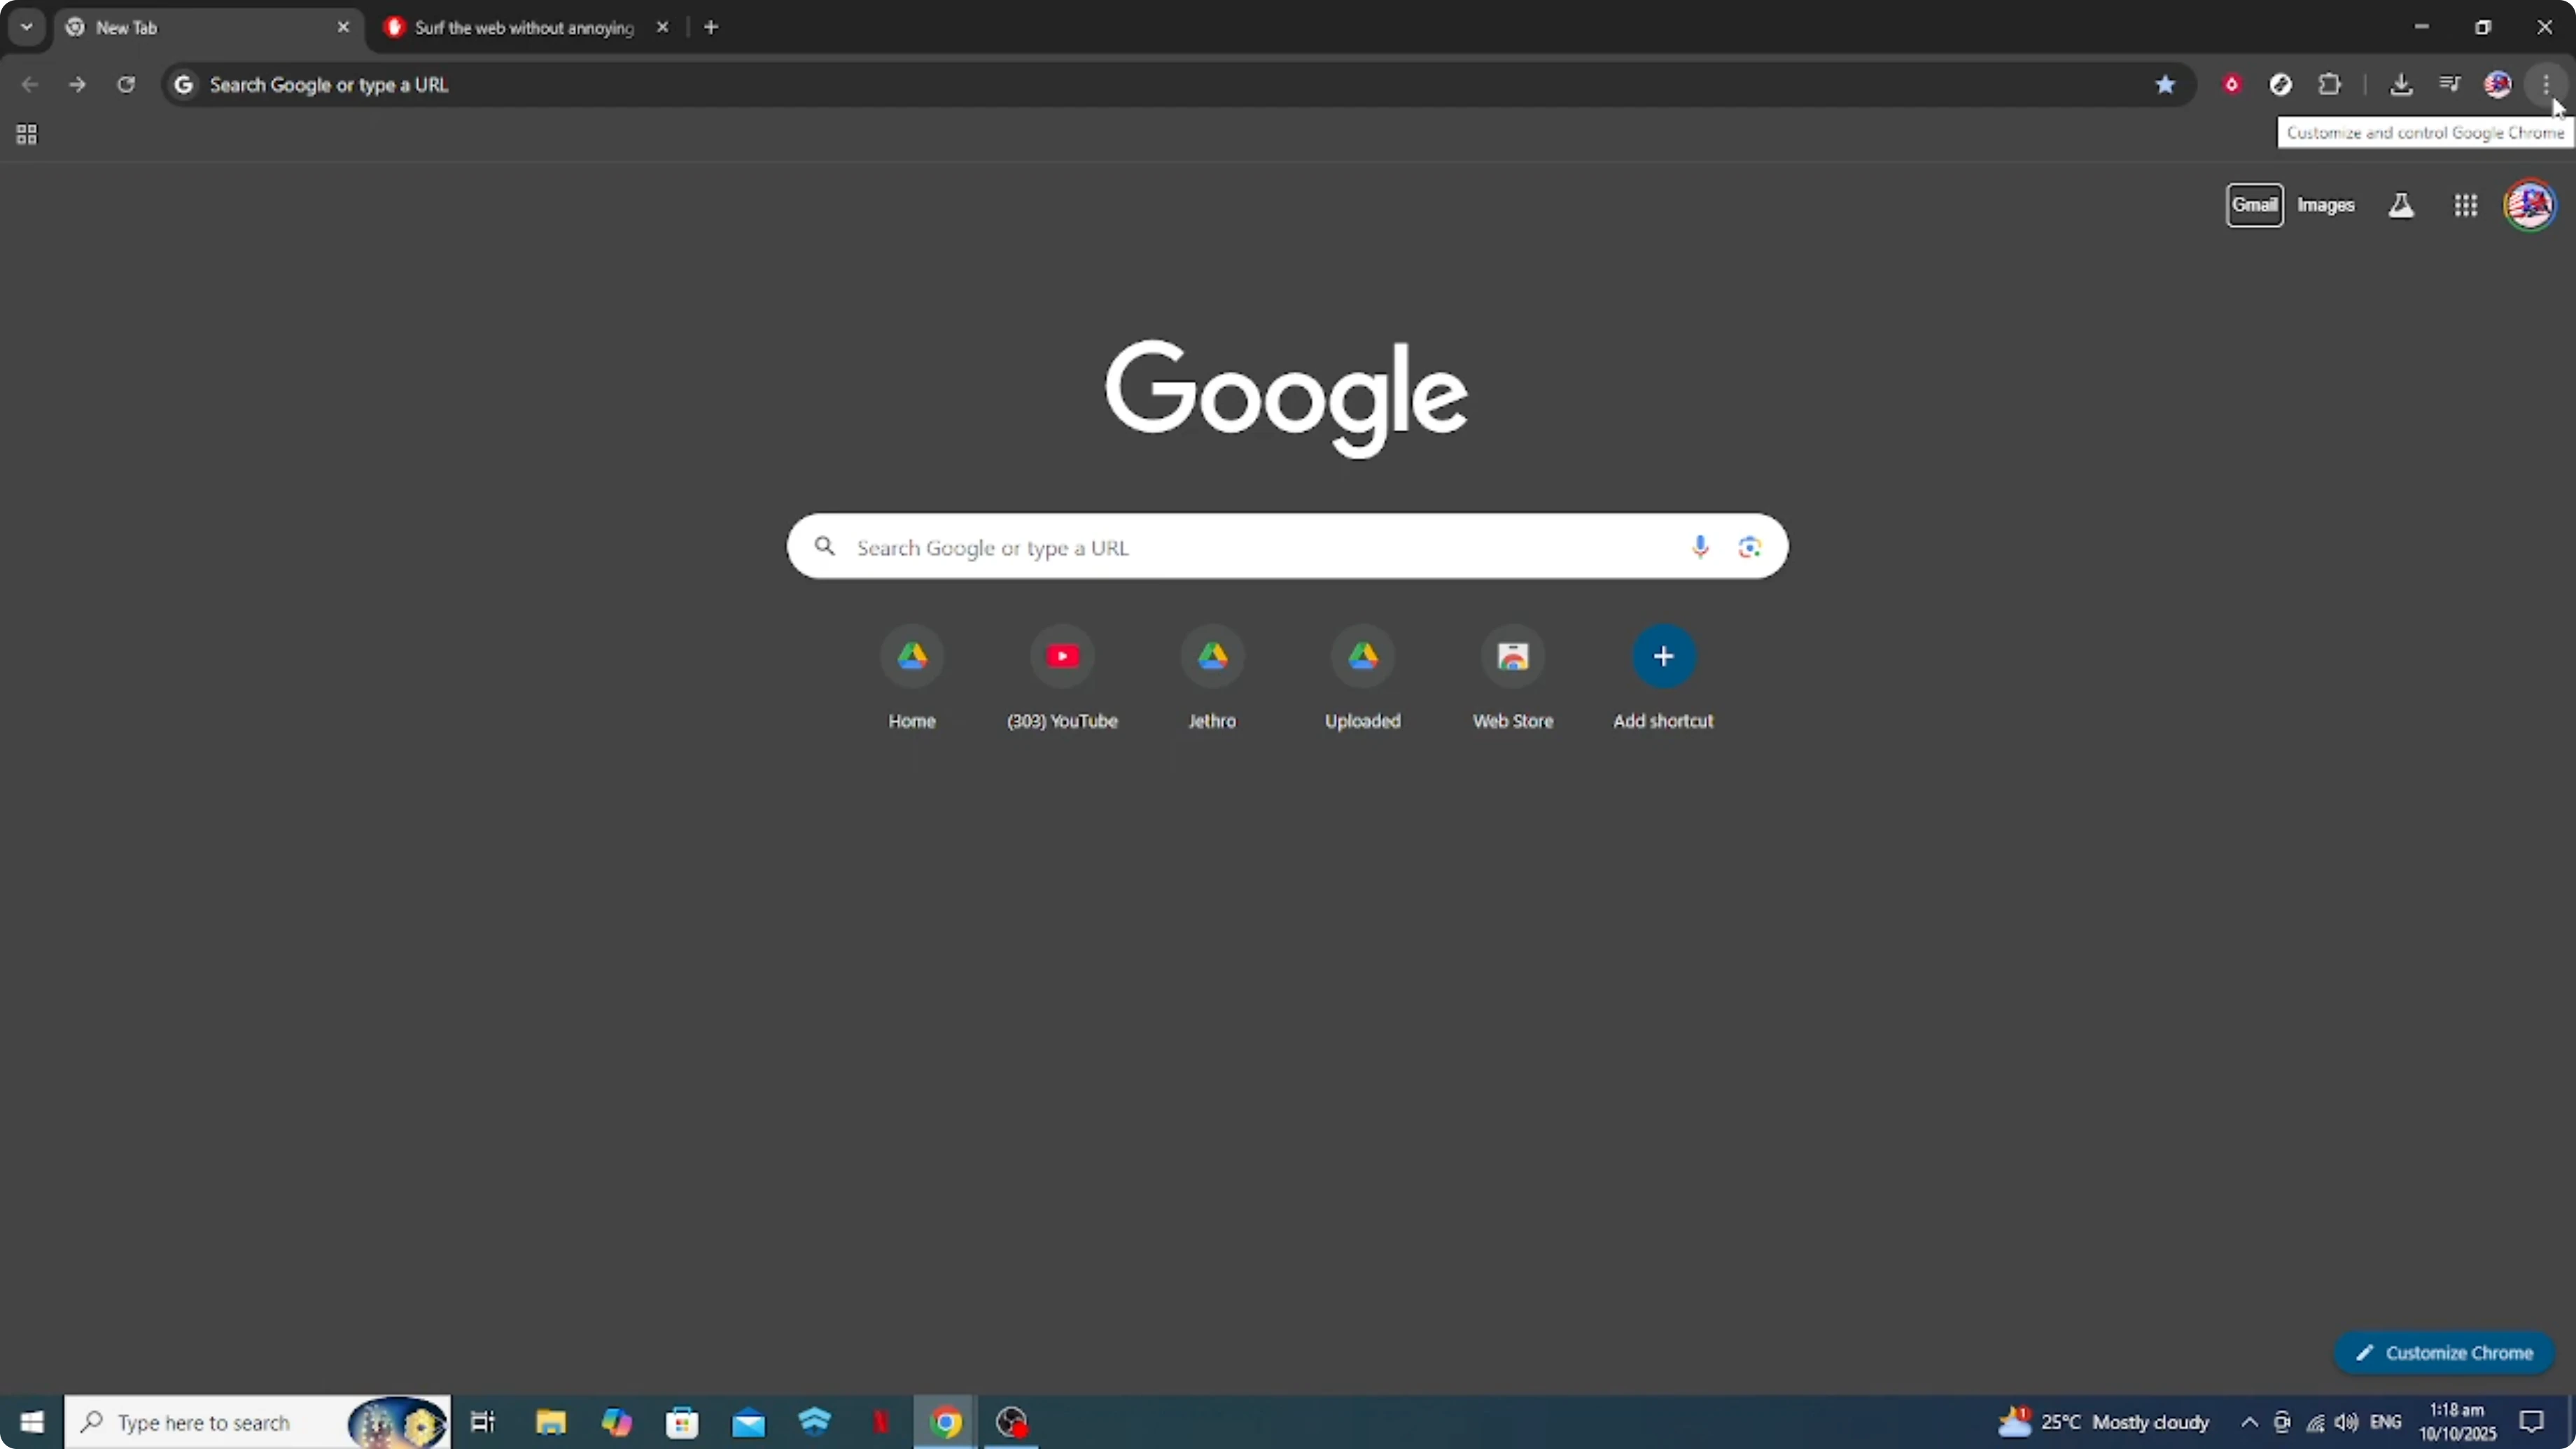Open the profile avatar icon

pos(2530,205)
